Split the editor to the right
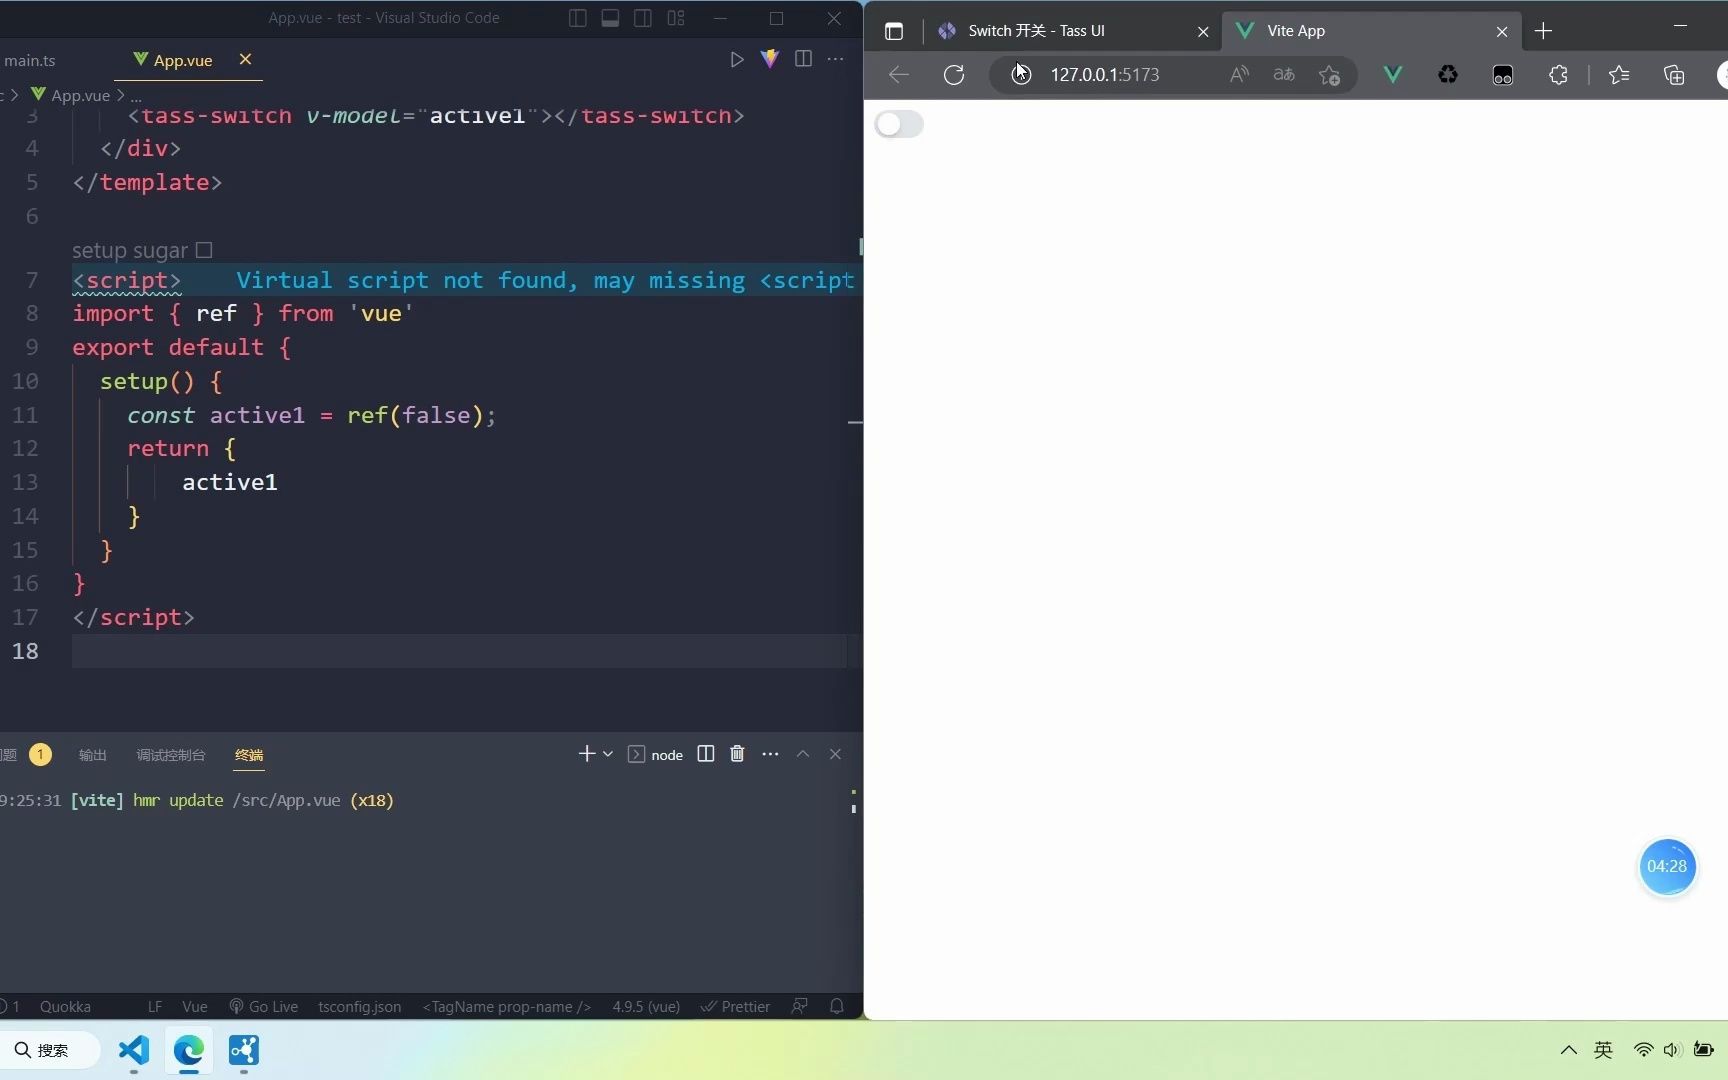This screenshot has height=1080, width=1728. pos(803,59)
